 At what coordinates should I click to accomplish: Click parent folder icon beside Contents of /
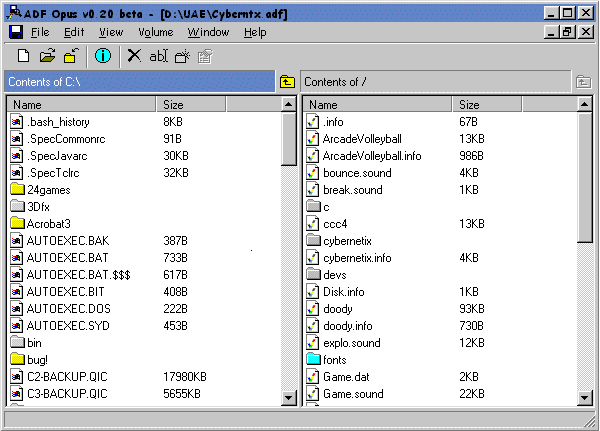583,82
